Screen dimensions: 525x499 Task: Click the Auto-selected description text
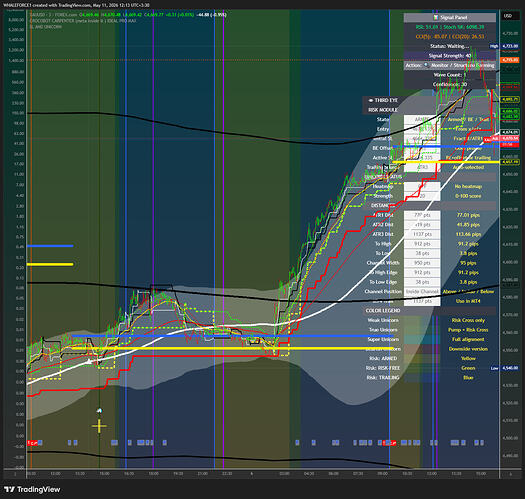coord(468,167)
